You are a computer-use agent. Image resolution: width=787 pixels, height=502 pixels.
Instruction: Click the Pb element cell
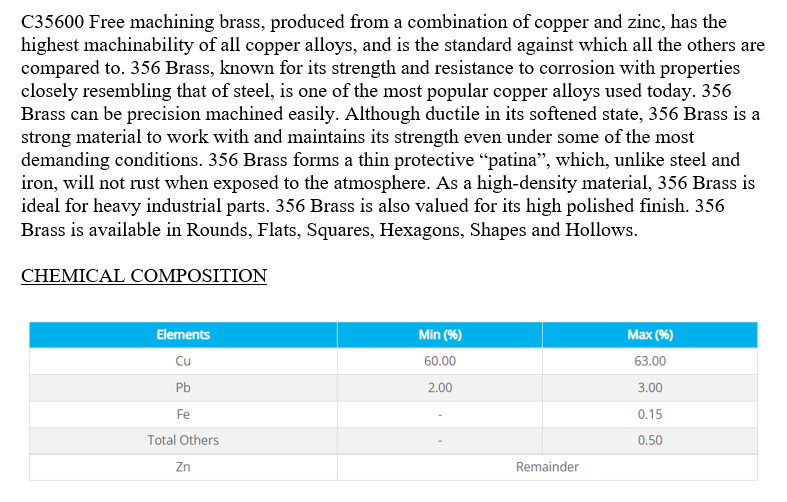click(x=183, y=388)
